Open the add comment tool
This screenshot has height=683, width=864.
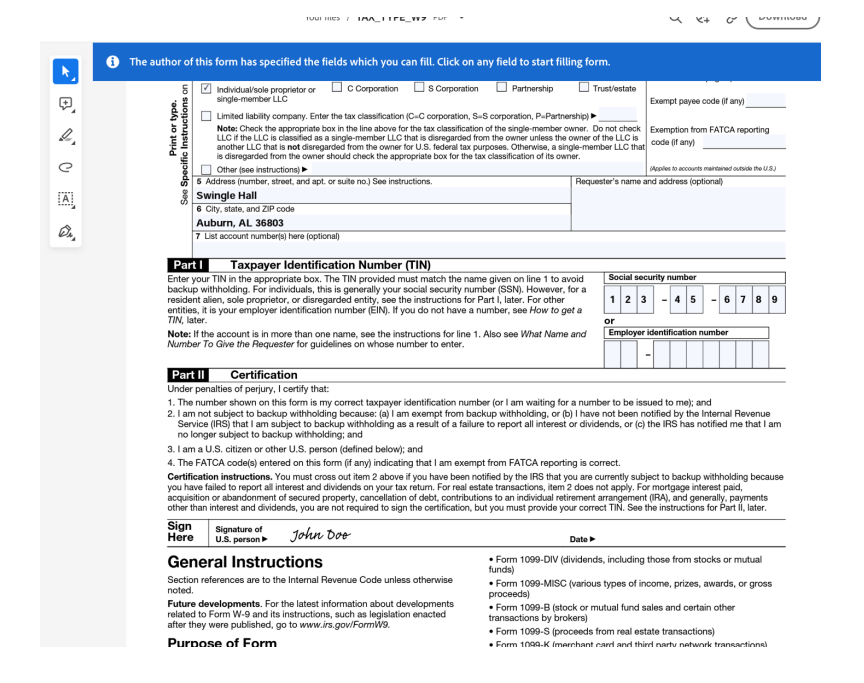pos(66,104)
